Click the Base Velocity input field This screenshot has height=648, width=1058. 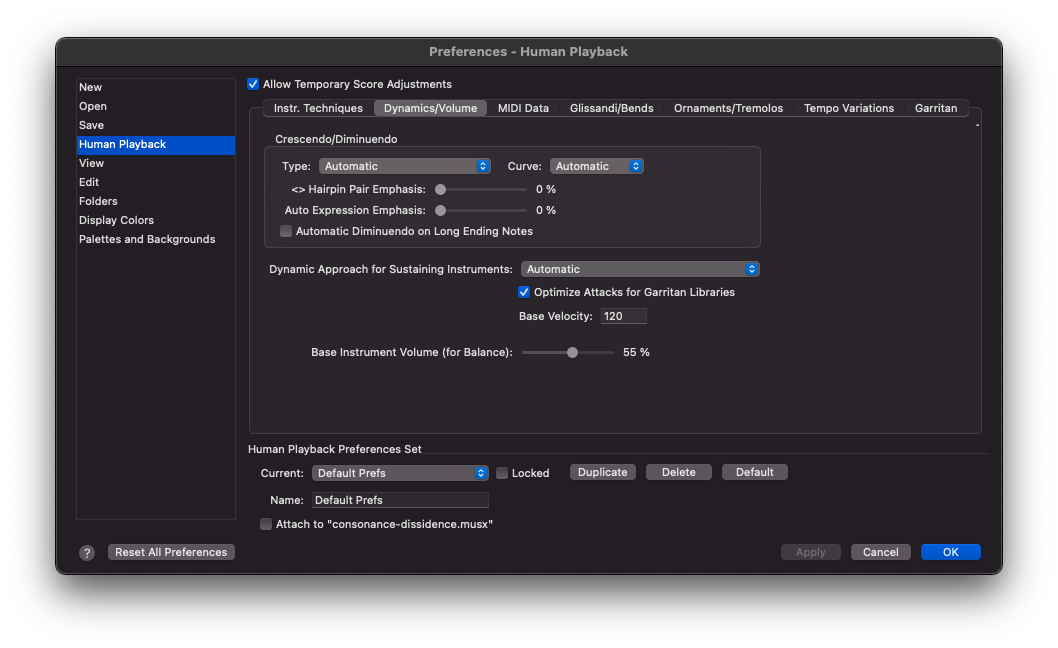623,316
